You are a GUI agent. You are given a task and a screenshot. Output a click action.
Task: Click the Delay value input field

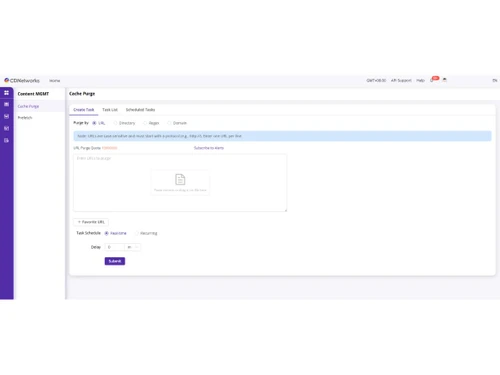[x=115, y=247]
